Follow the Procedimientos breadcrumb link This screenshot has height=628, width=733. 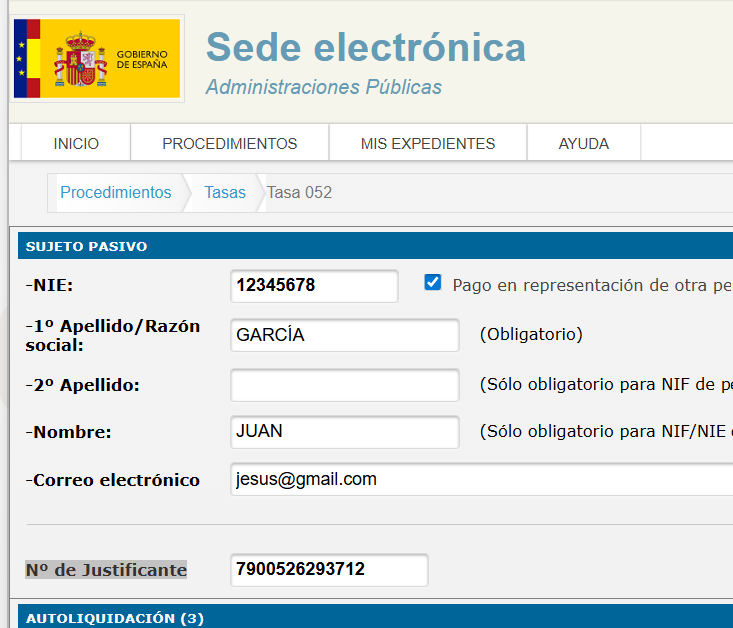pyautogui.click(x=116, y=192)
